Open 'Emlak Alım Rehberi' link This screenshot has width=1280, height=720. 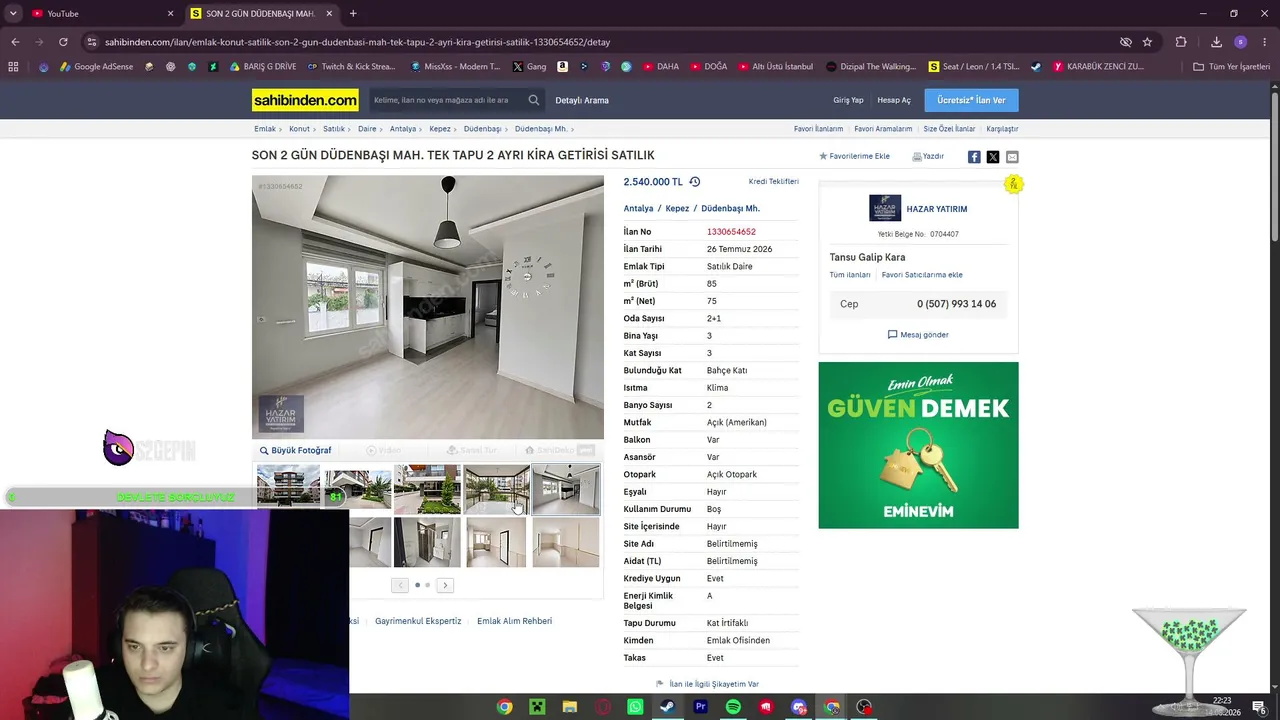[x=514, y=621]
